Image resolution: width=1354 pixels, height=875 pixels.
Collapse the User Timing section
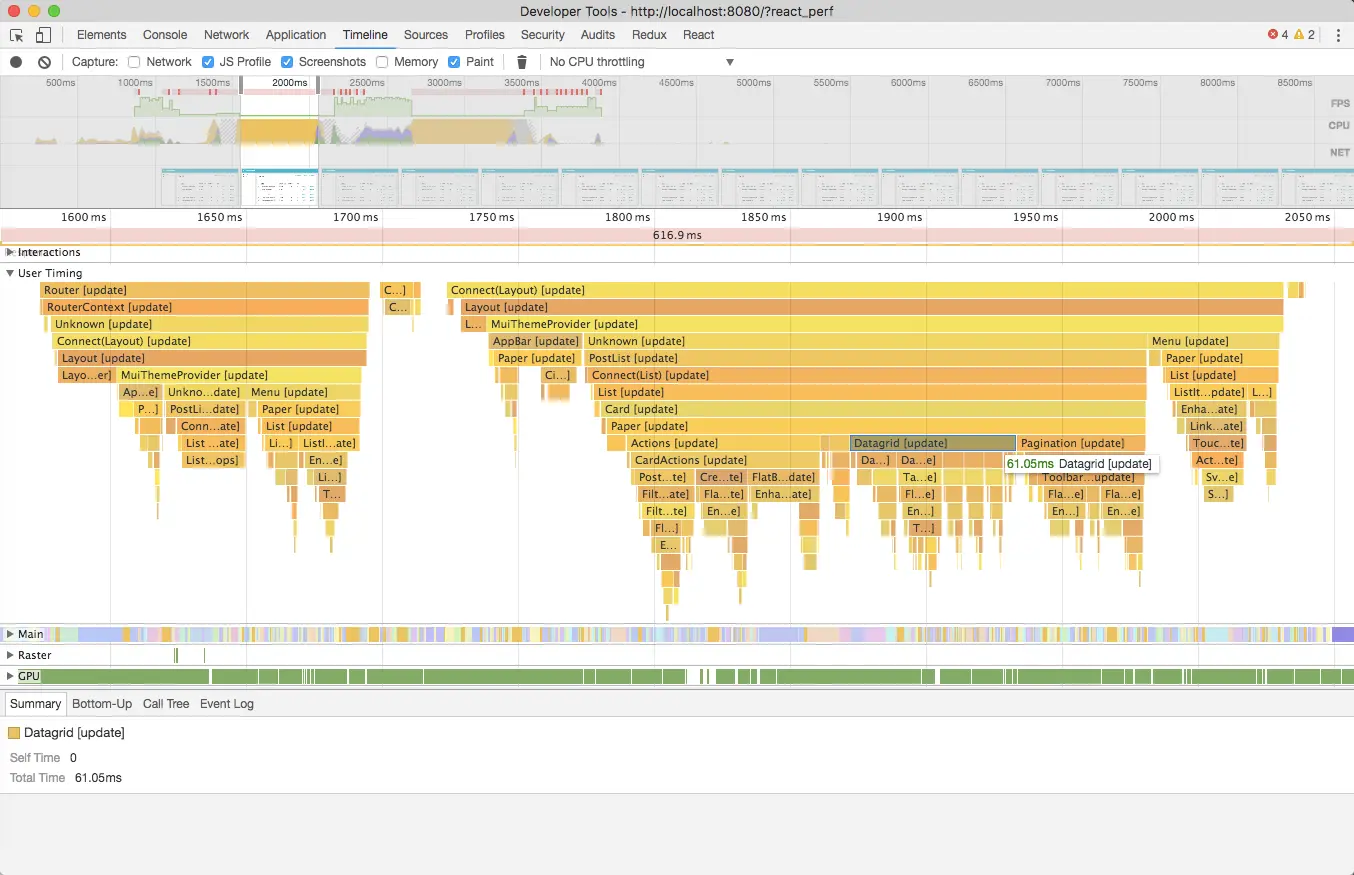8,272
